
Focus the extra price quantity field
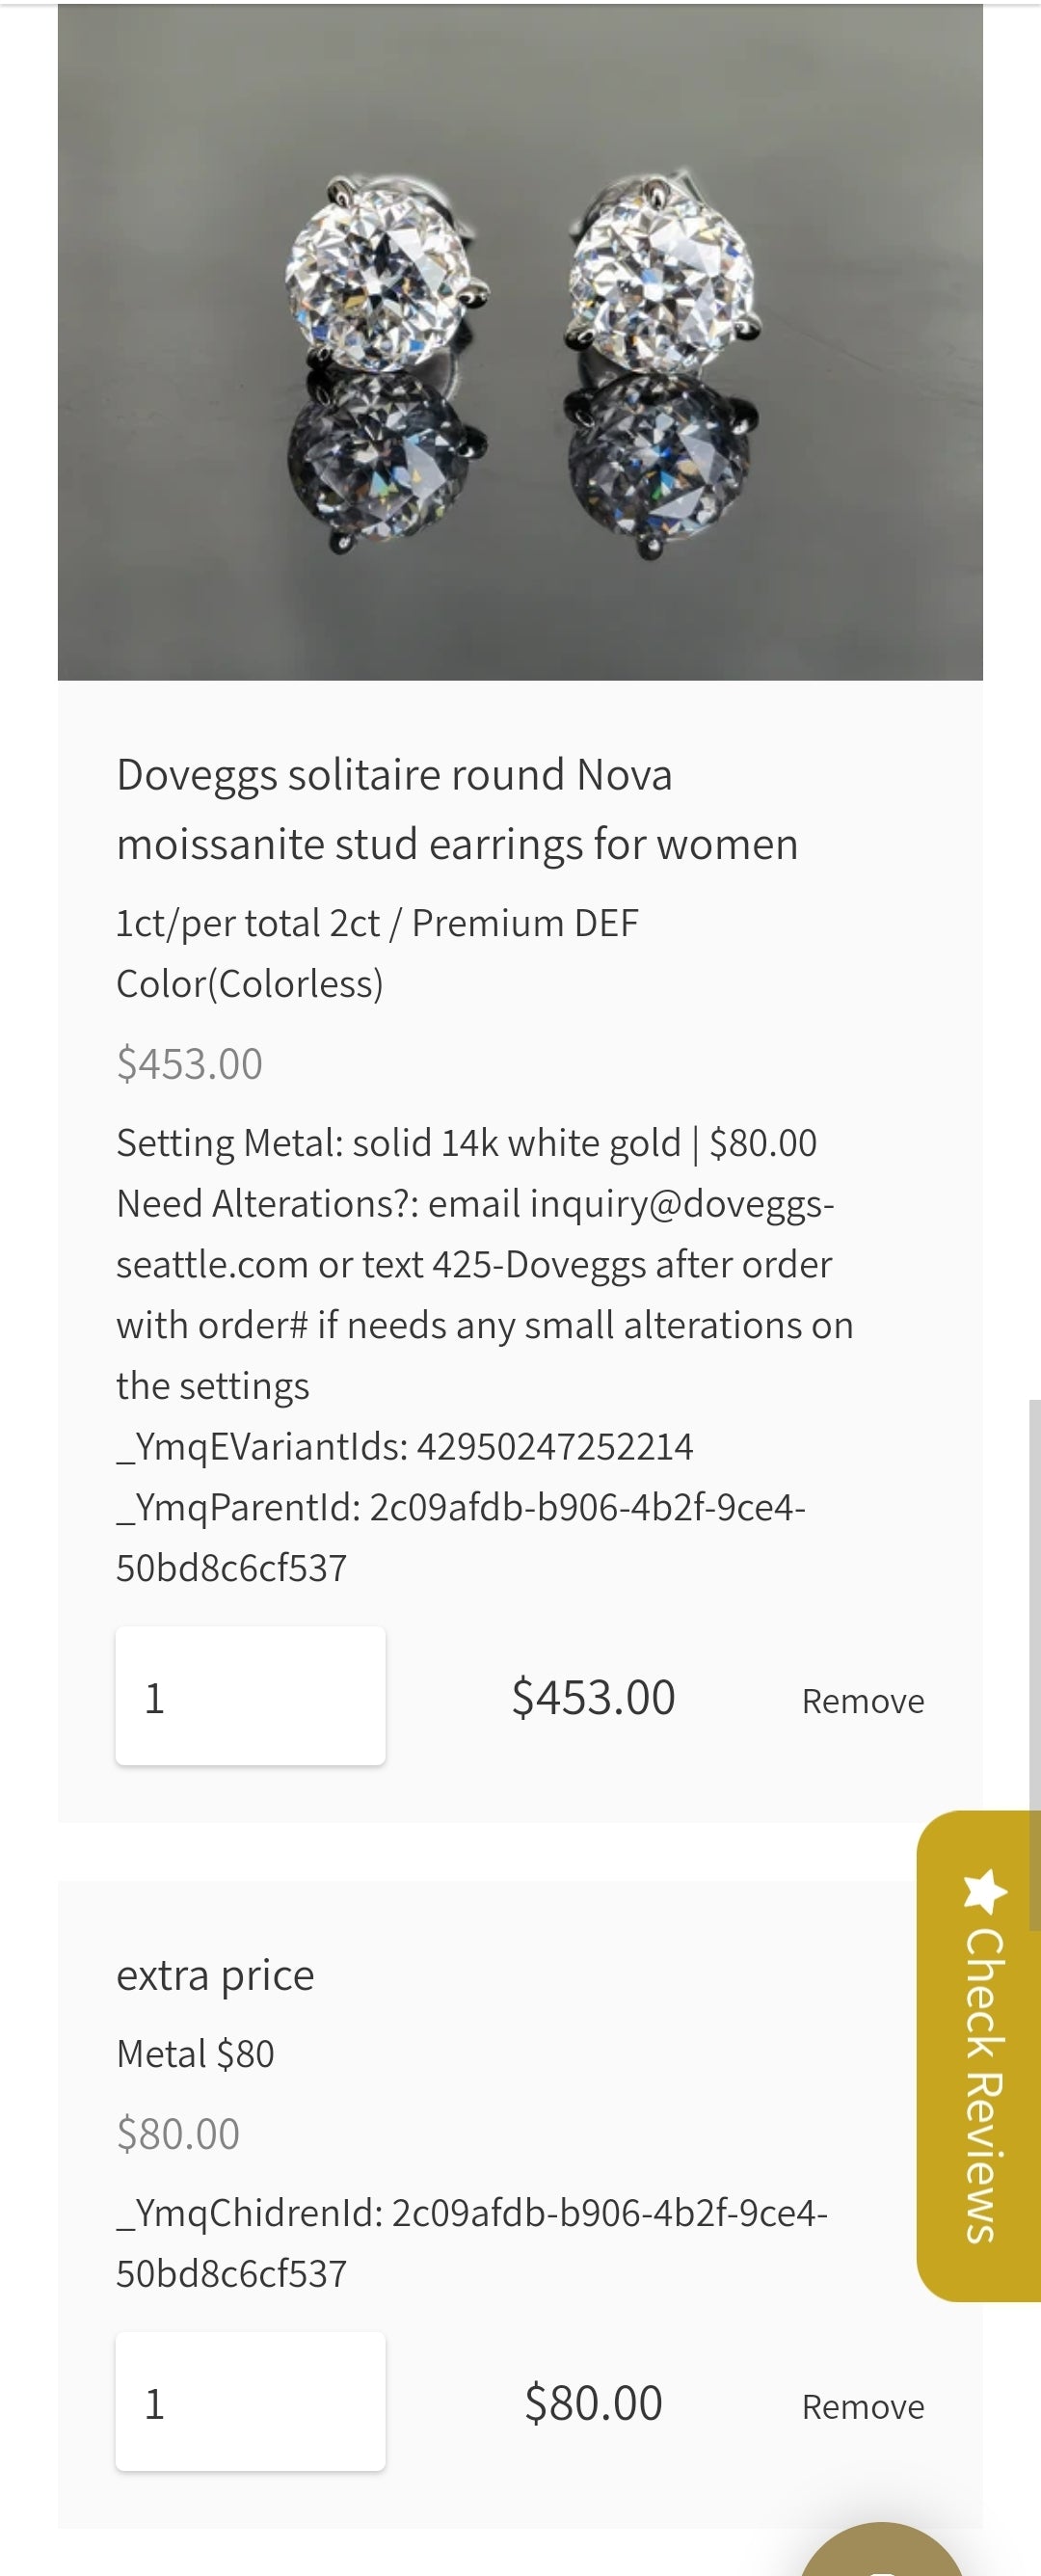point(250,2402)
